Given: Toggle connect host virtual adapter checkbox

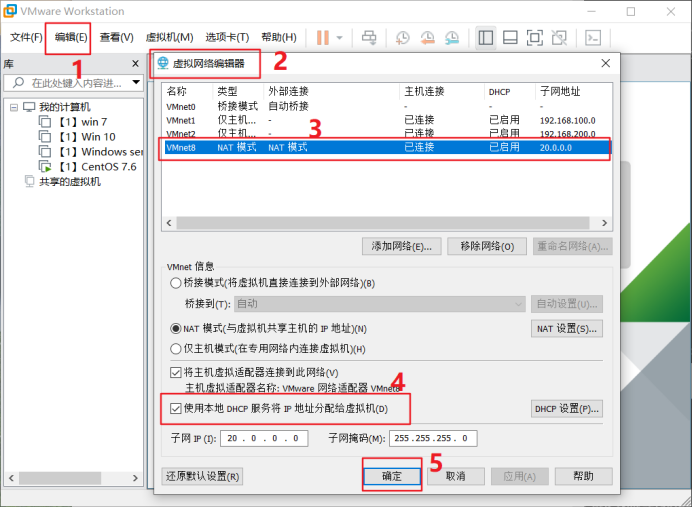Looking at the screenshot, I should point(176,373).
